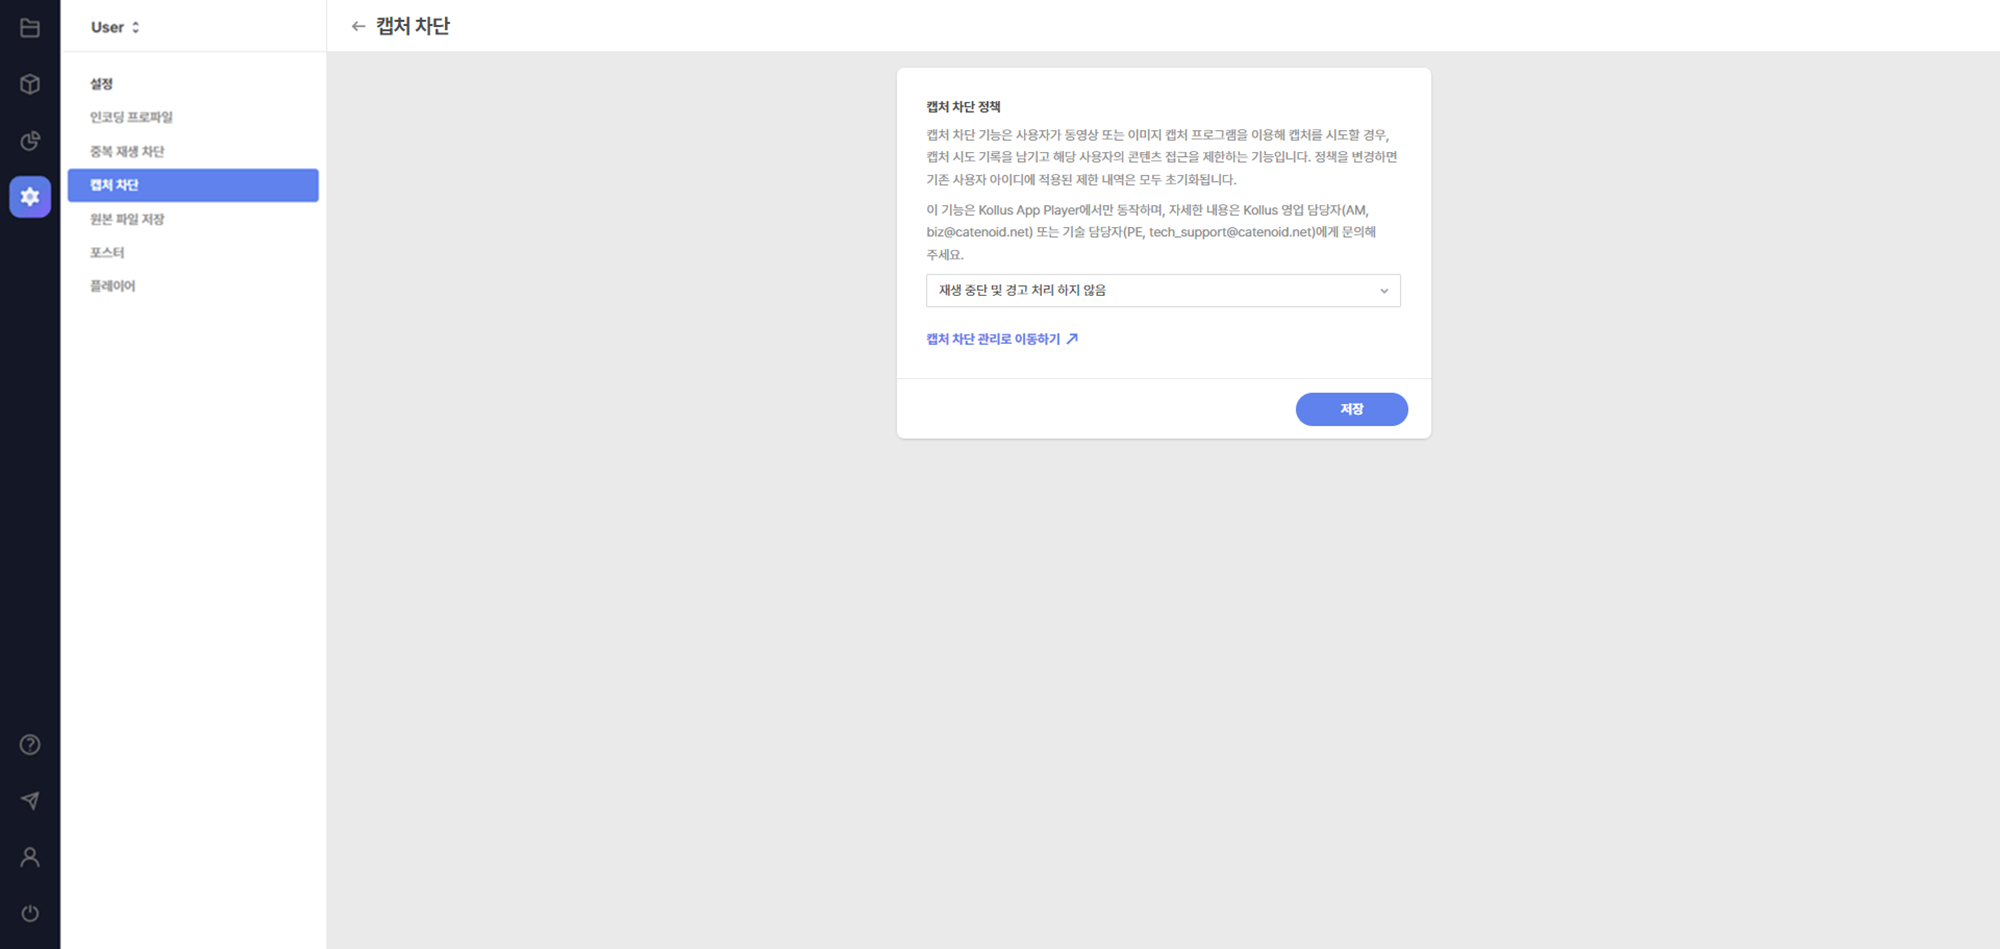Viewport: 2000px width, 949px height.
Task: Open the user profile icon in sidebar
Action: [30, 857]
